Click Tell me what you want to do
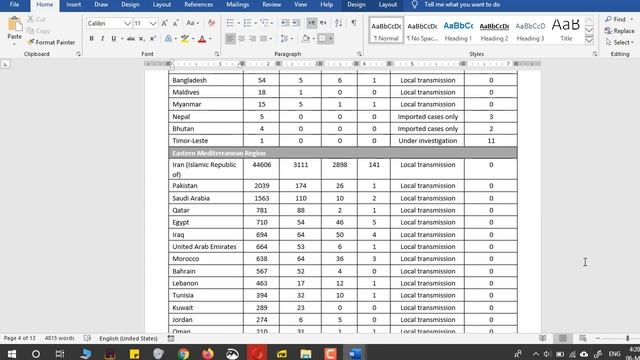The height and width of the screenshot is (360, 640). tap(462, 5)
